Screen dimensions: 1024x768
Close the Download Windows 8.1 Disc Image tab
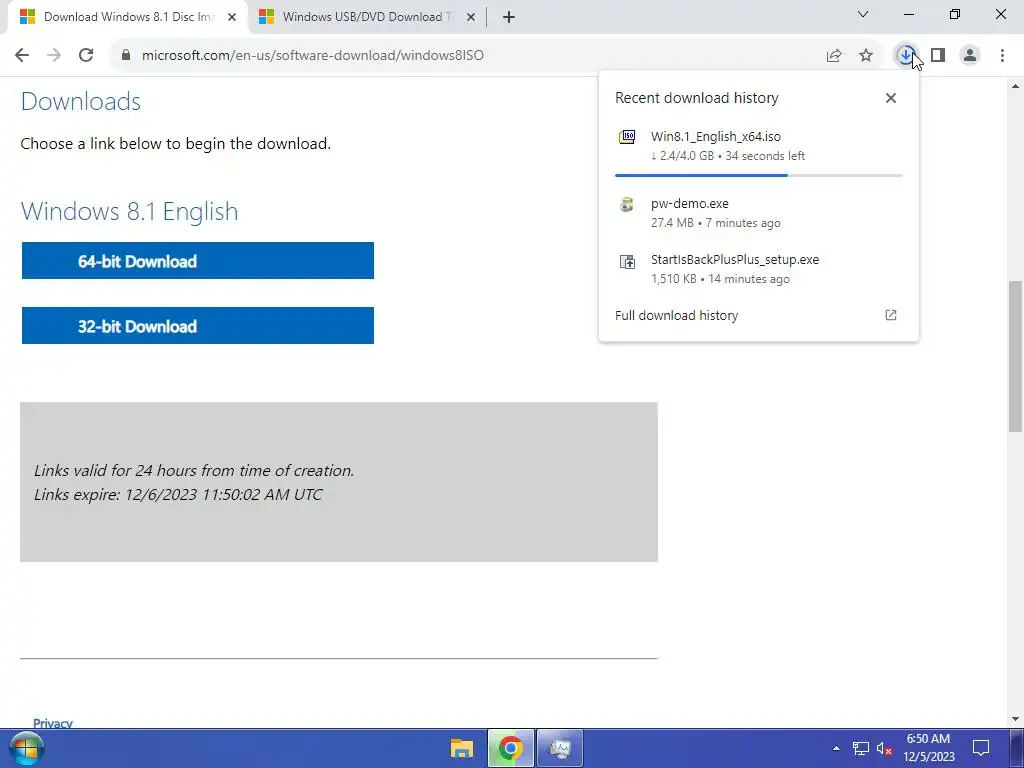click(232, 17)
